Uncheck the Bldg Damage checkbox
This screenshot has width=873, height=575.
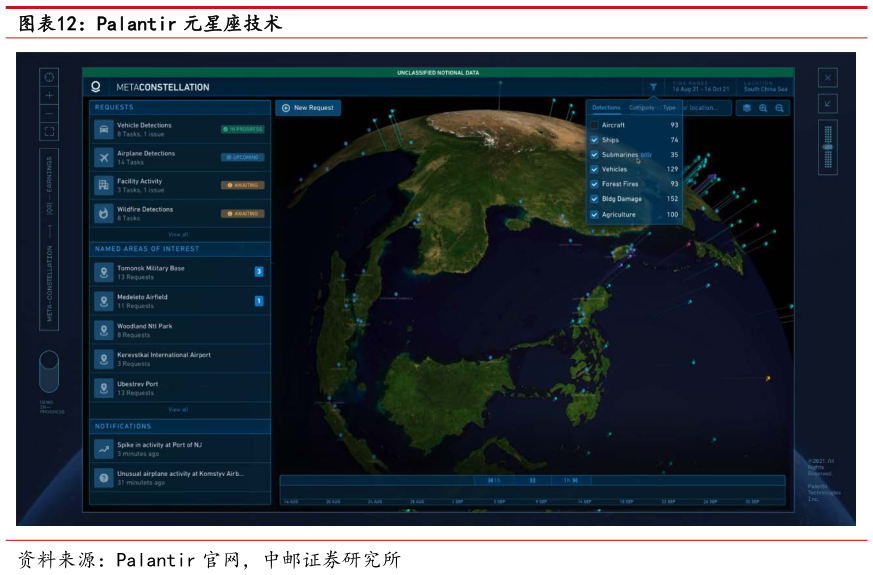(594, 199)
